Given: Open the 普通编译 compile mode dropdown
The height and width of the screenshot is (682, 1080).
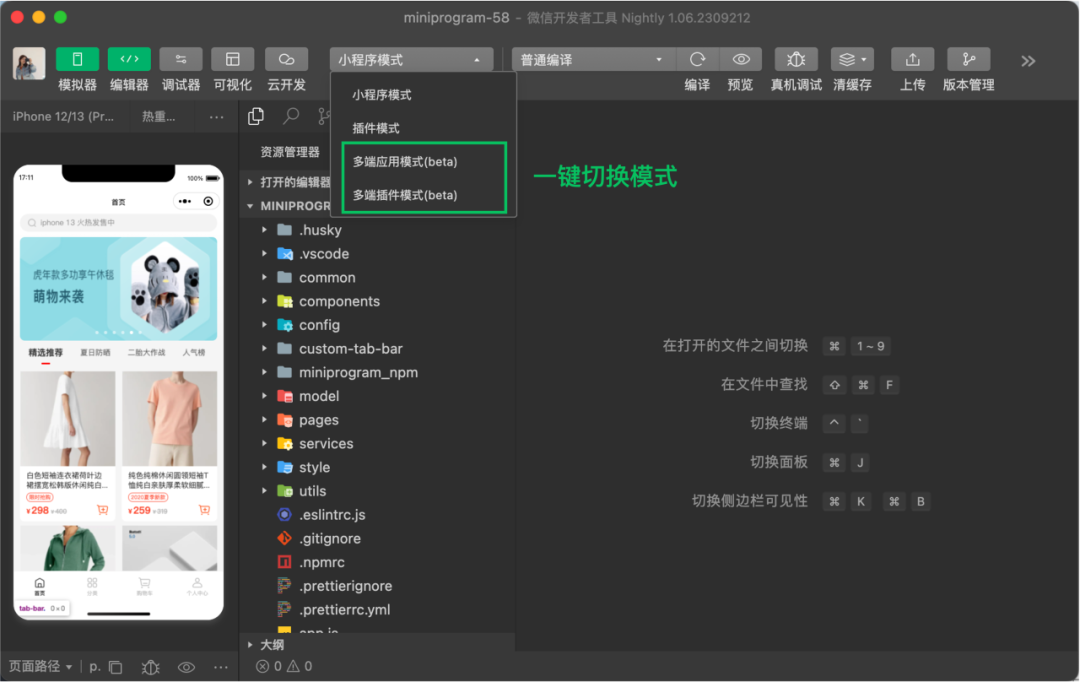Looking at the screenshot, I should click(x=592, y=60).
